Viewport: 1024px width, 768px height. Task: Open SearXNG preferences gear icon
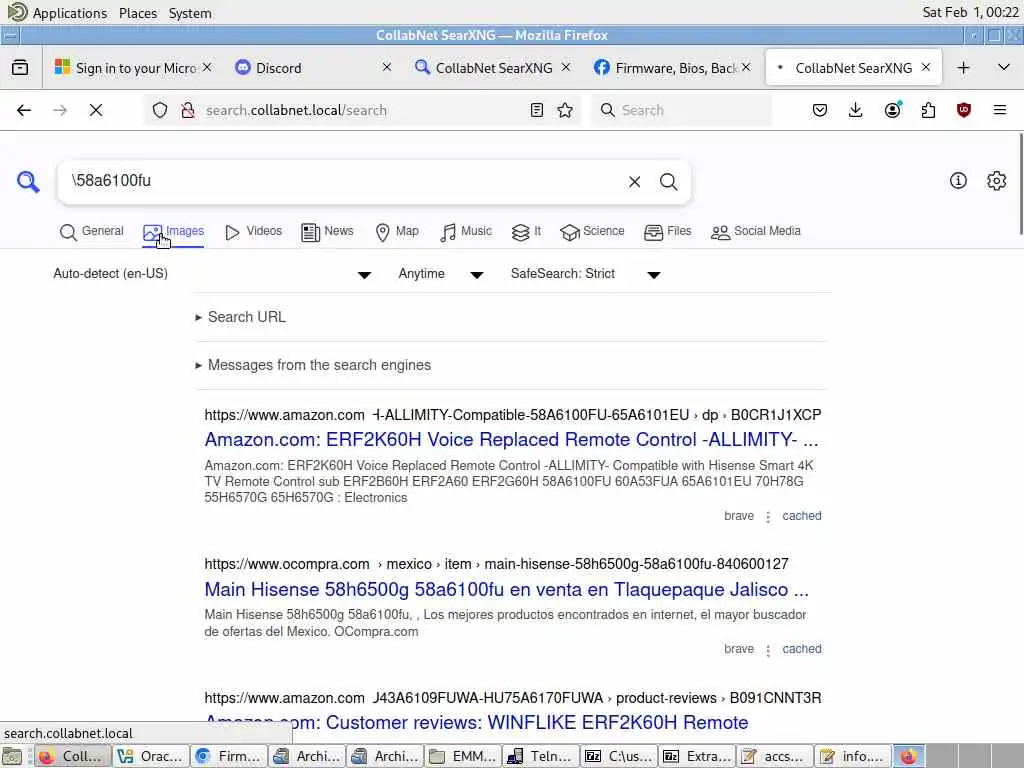(x=997, y=181)
